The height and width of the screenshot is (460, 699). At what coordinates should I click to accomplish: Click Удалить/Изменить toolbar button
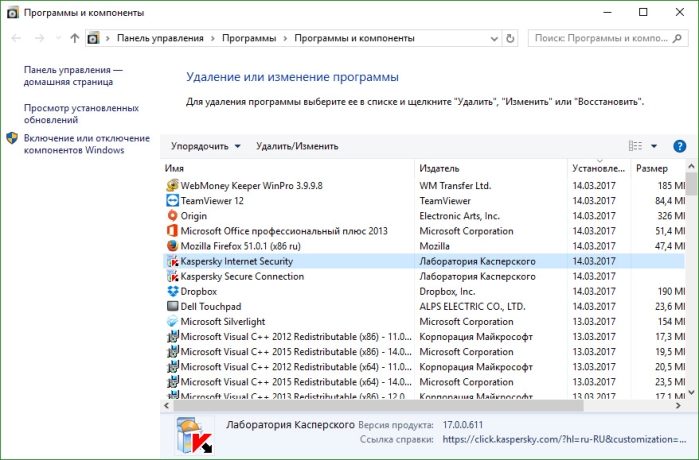(x=297, y=146)
